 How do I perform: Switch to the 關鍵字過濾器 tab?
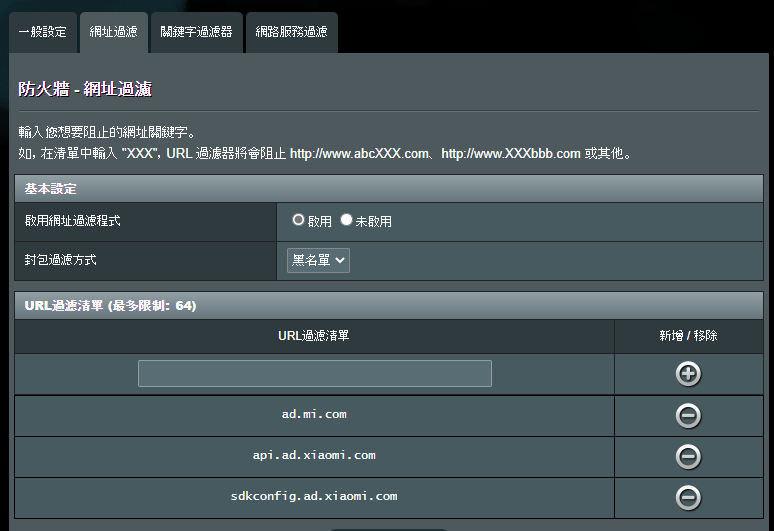(196, 32)
